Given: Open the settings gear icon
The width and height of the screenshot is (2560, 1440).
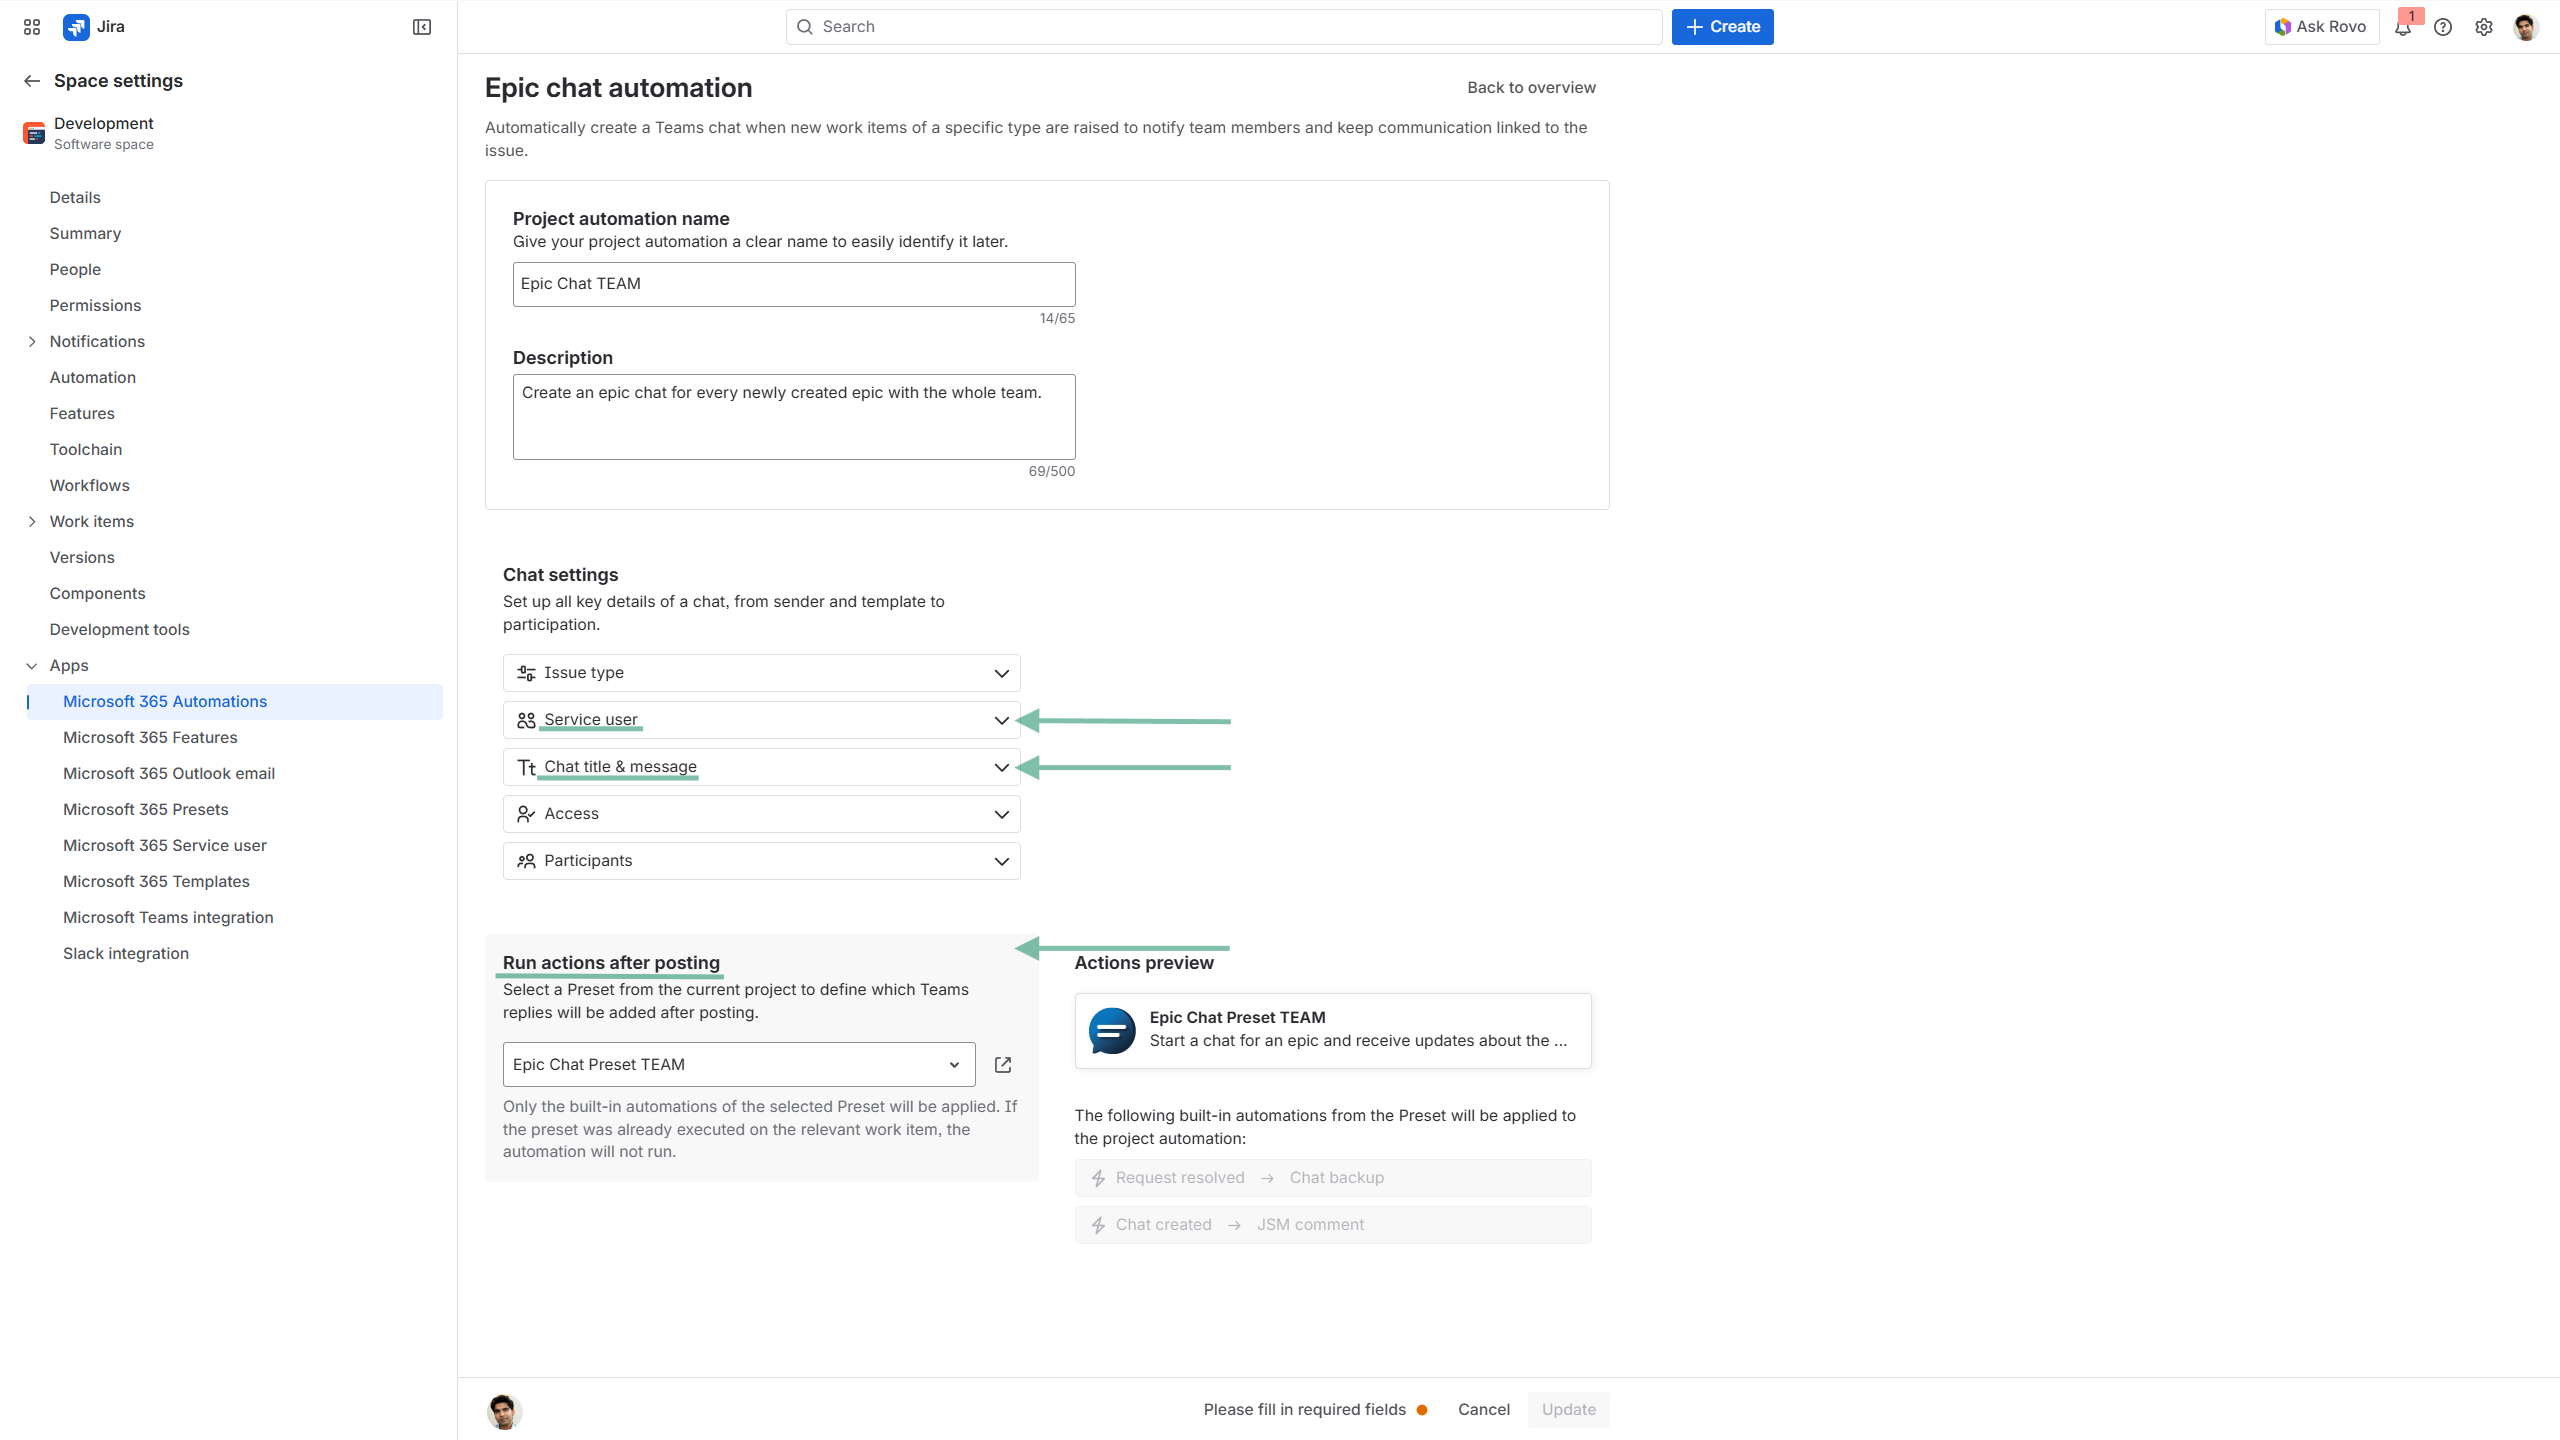Looking at the screenshot, I should [x=2484, y=27].
